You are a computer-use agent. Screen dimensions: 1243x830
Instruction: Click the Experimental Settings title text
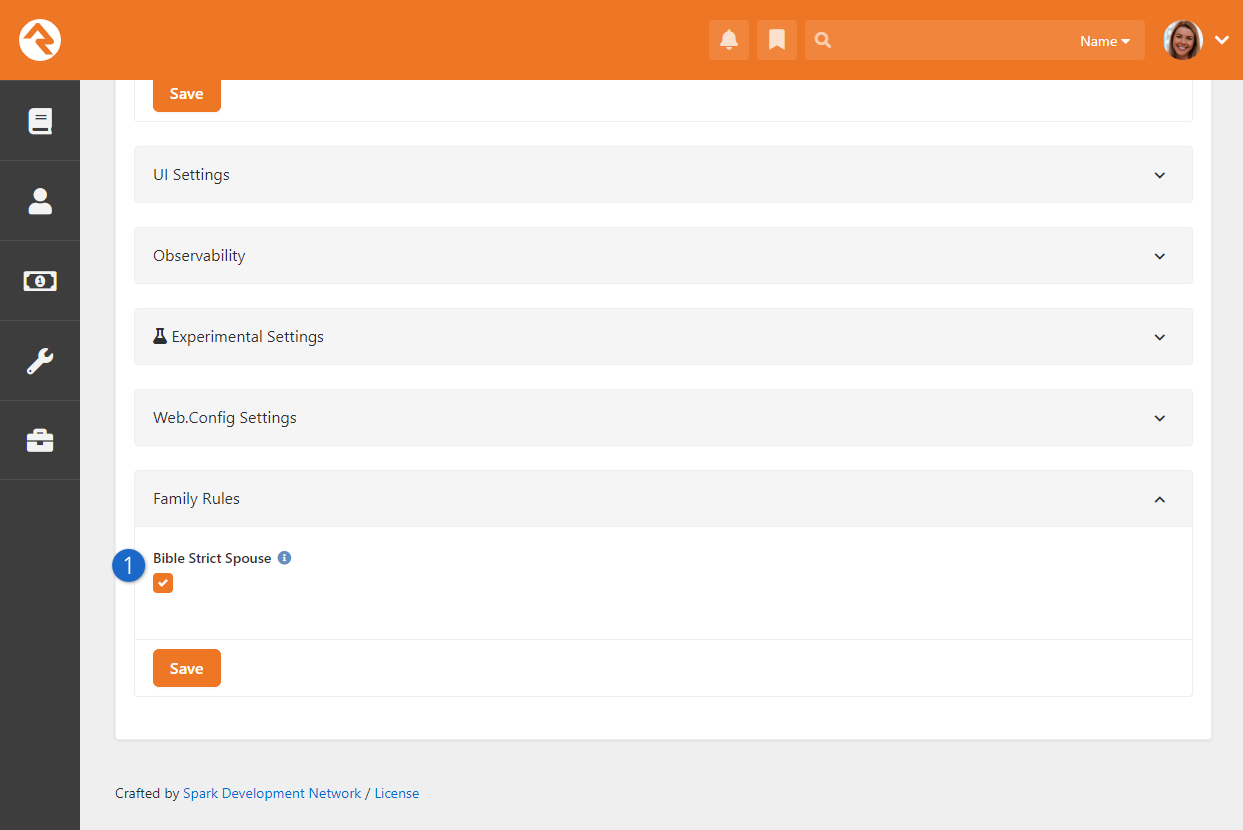(x=248, y=336)
